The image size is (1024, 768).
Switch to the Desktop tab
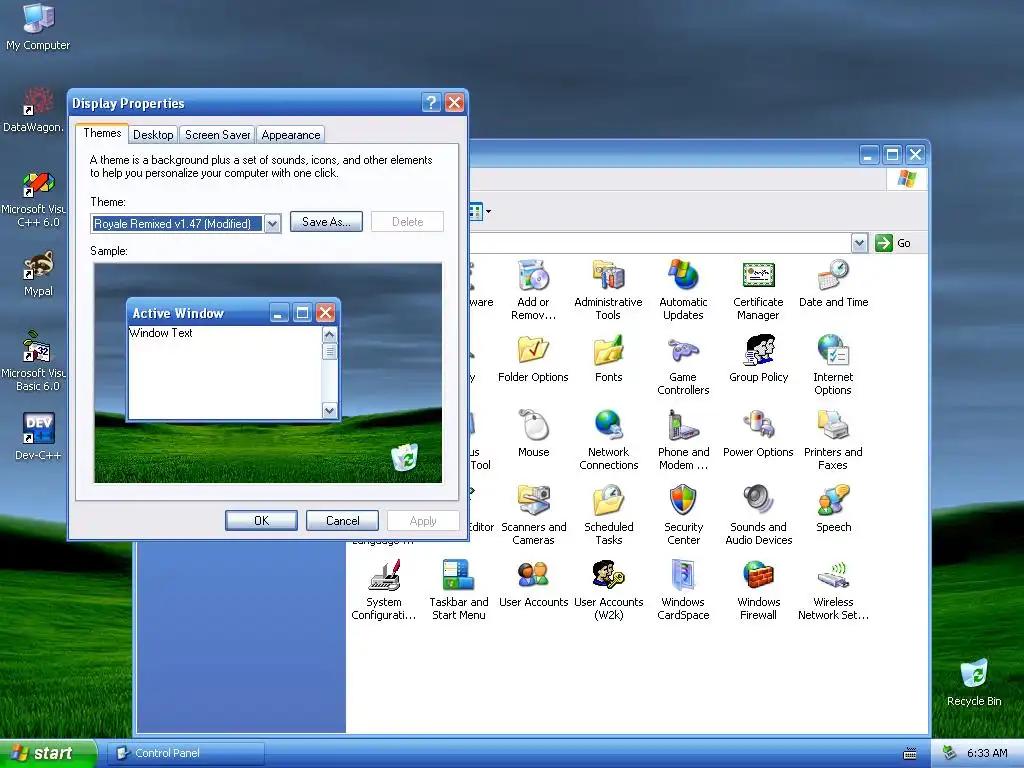153,135
